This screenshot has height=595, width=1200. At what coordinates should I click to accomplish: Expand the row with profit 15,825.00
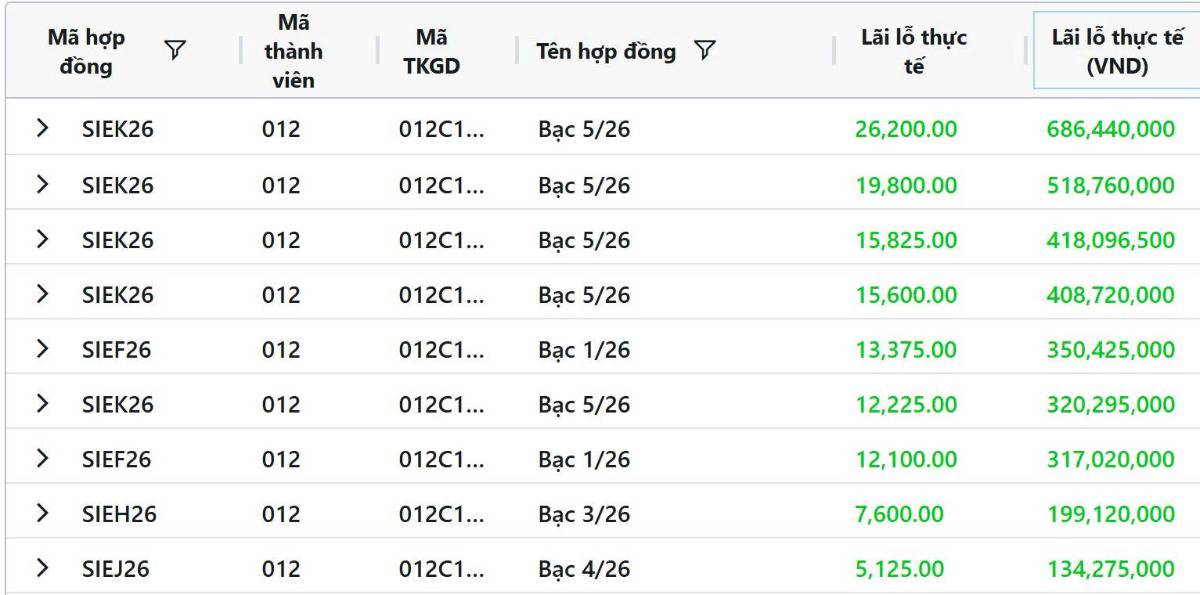click(x=42, y=239)
